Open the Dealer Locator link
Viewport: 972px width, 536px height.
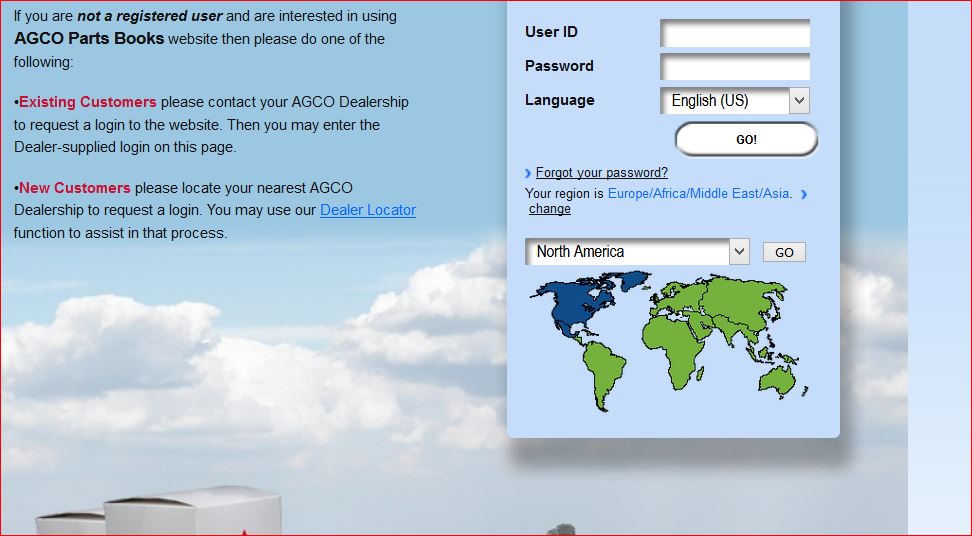pos(368,210)
